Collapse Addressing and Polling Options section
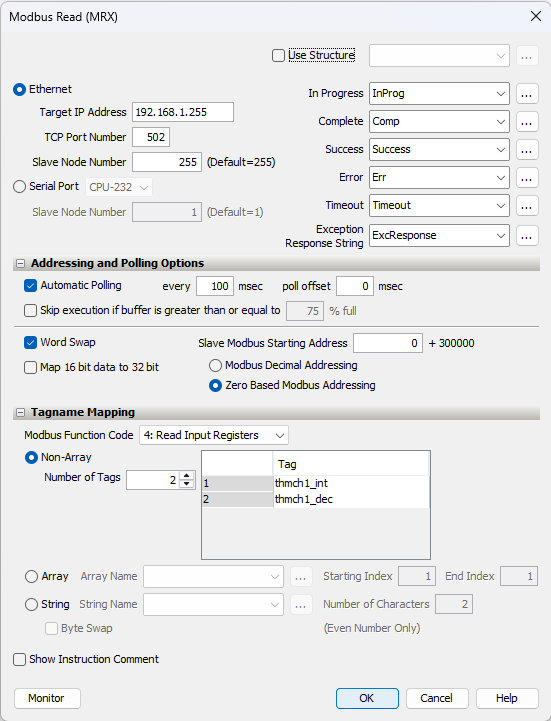The image size is (551, 721). tap(20, 264)
